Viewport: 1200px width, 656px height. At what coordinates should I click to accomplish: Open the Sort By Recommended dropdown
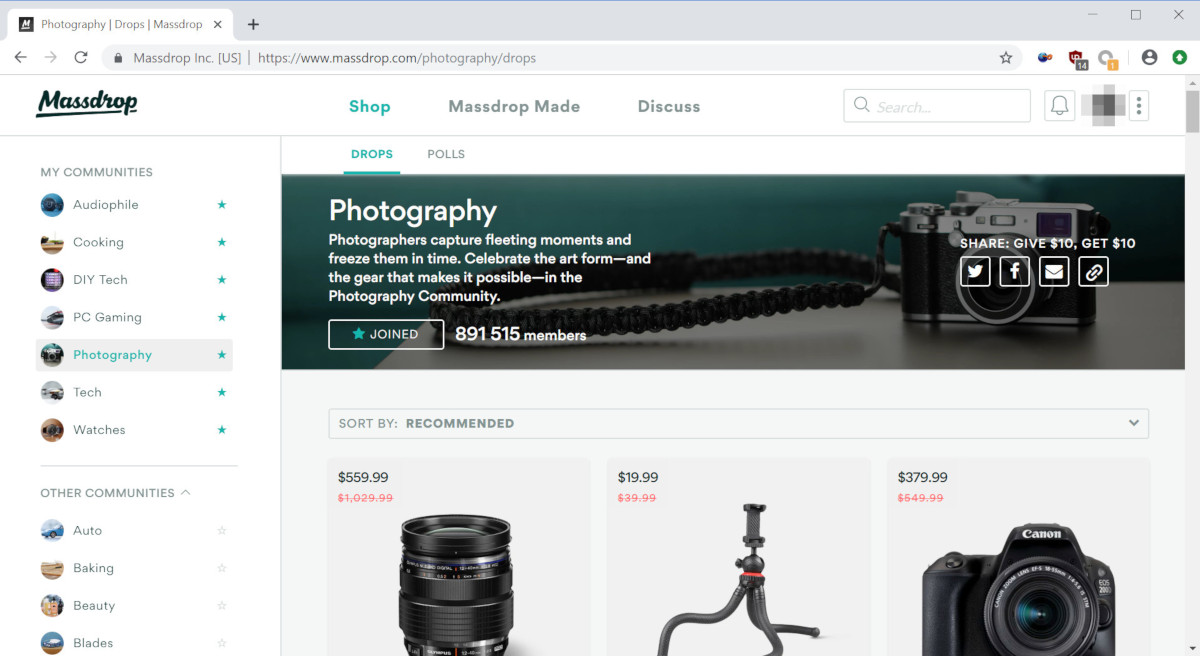click(x=738, y=423)
